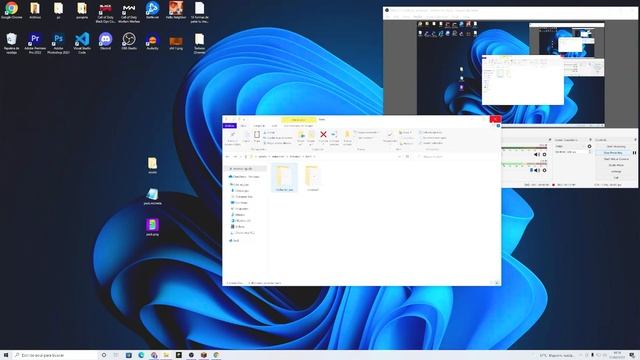Click yellow contextual tab in Explorer title bar
The image size is (640, 360).
coord(298,120)
